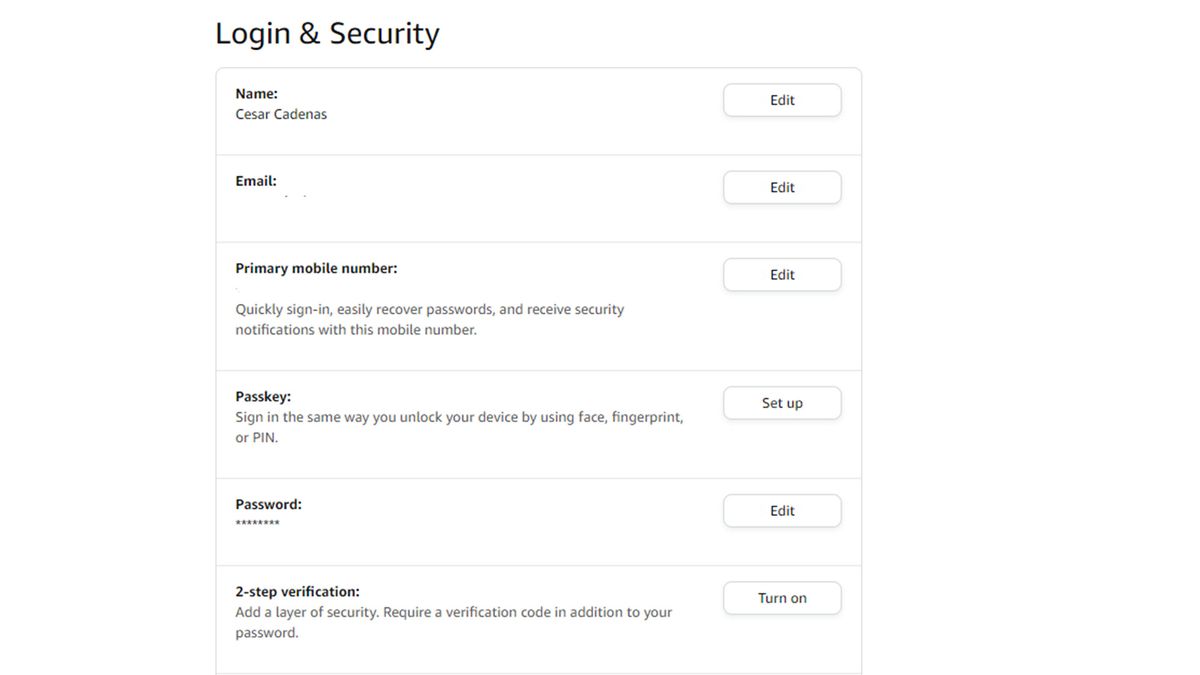Select the verification code description text

[452, 621]
